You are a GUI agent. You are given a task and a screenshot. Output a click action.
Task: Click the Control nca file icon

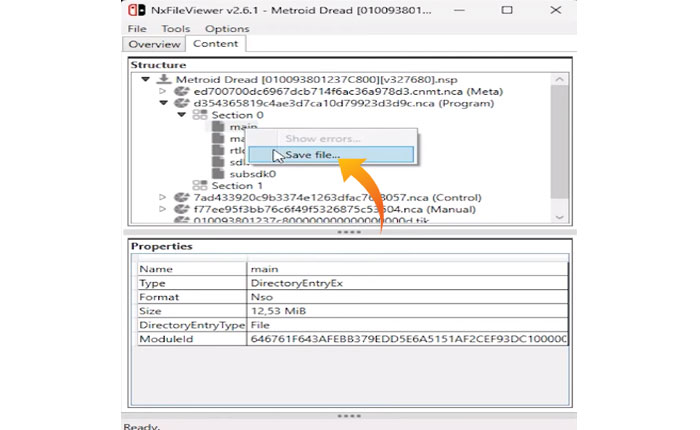(182, 198)
